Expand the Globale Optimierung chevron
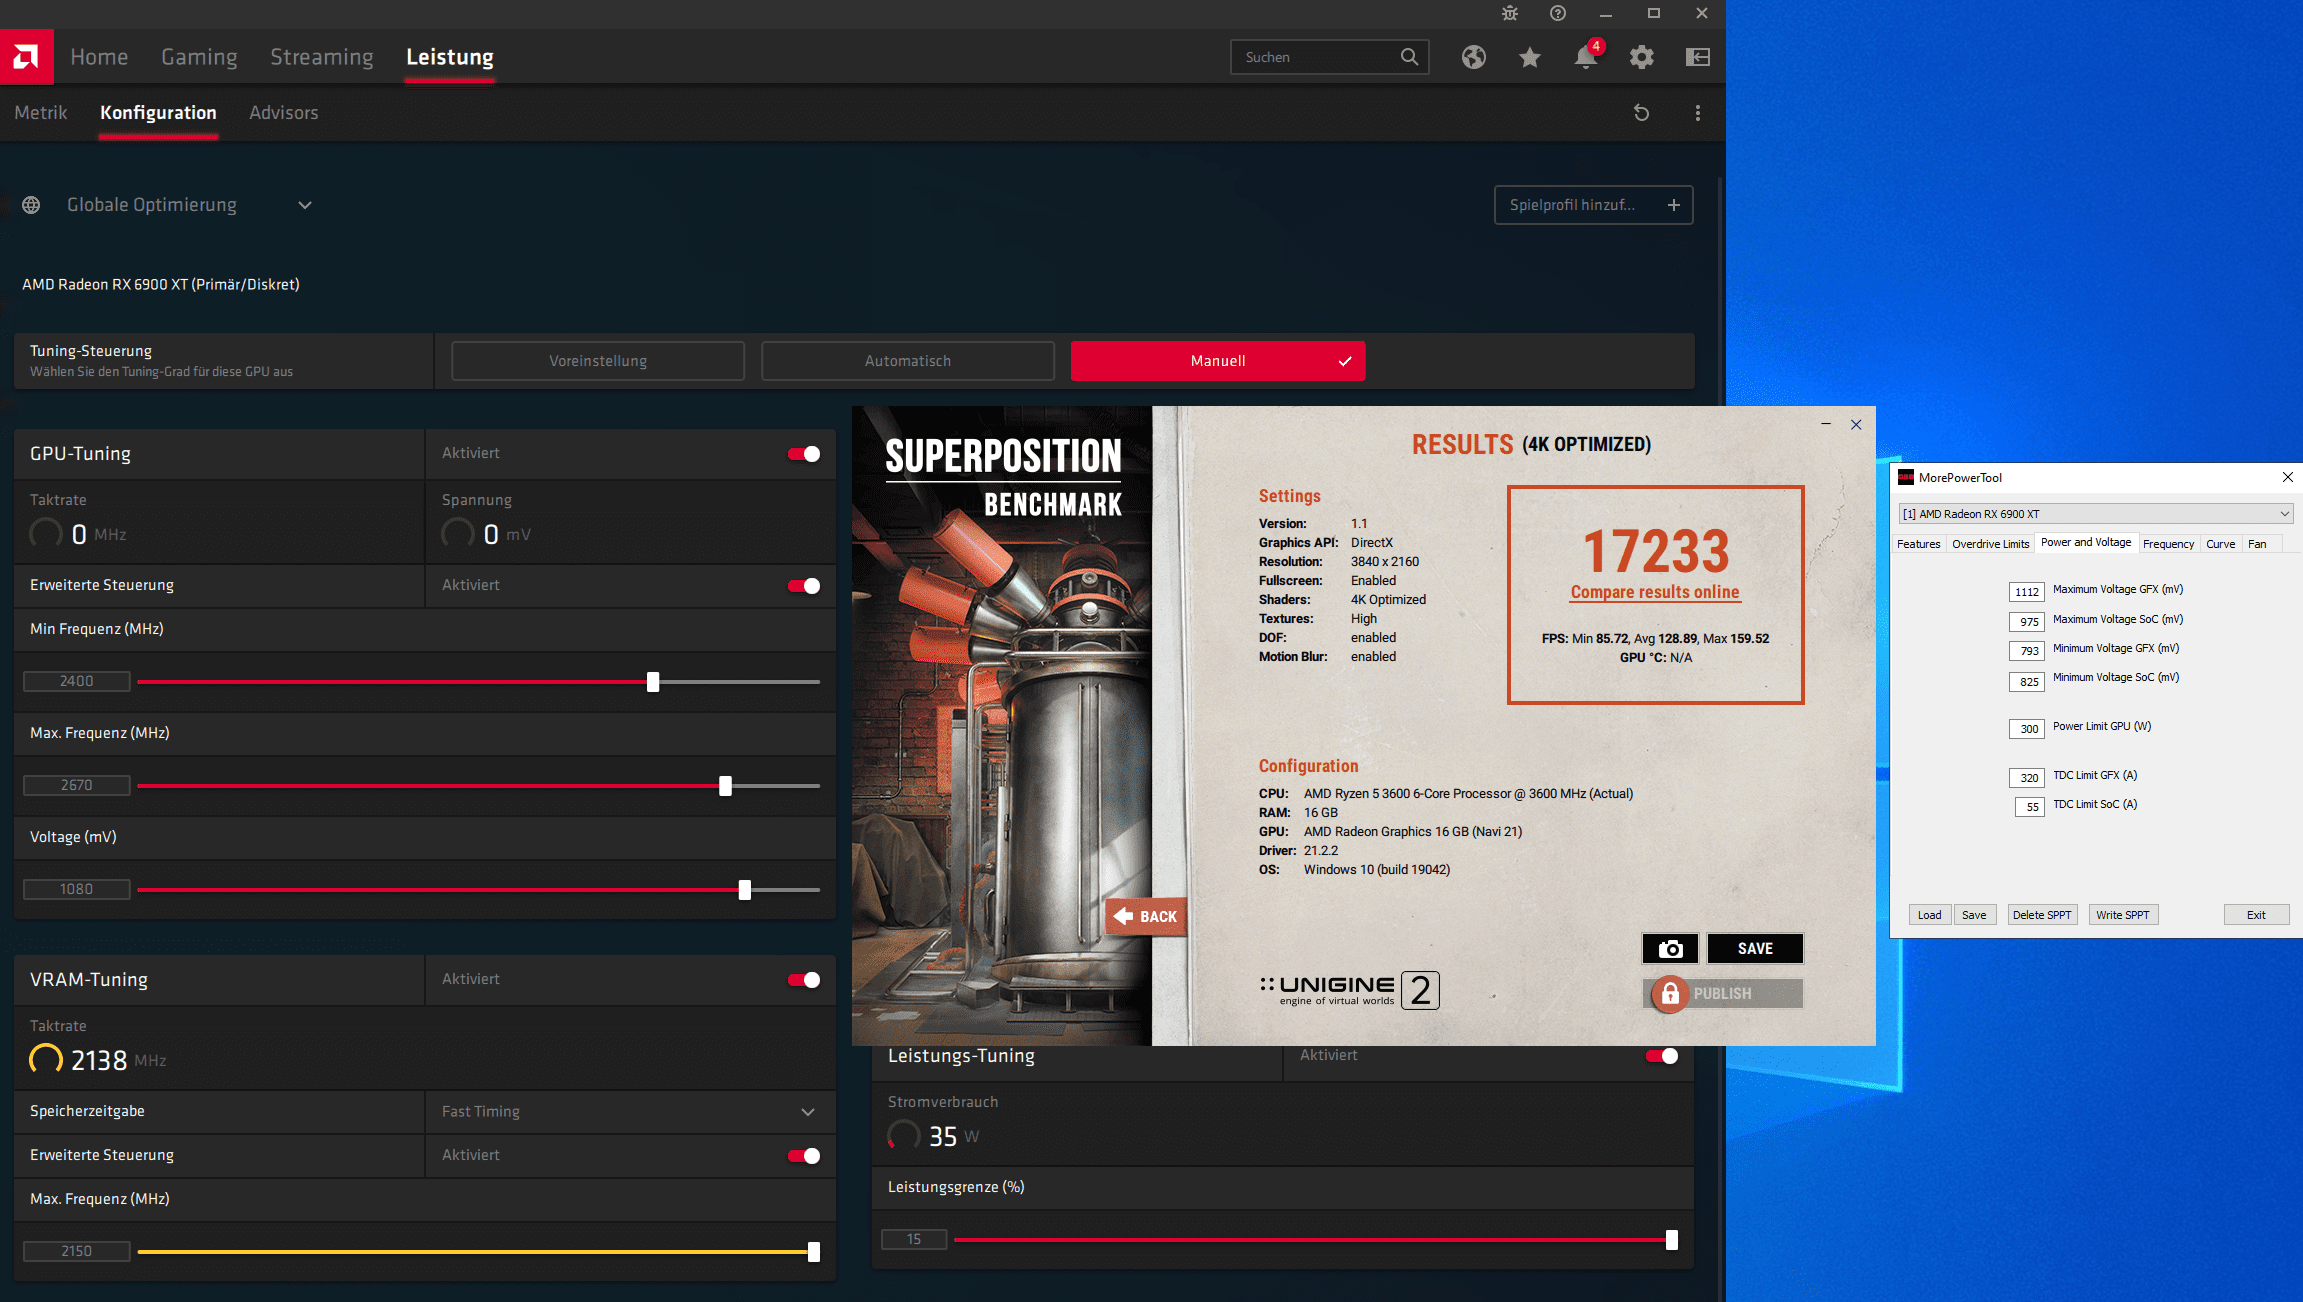 click(x=305, y=205)
